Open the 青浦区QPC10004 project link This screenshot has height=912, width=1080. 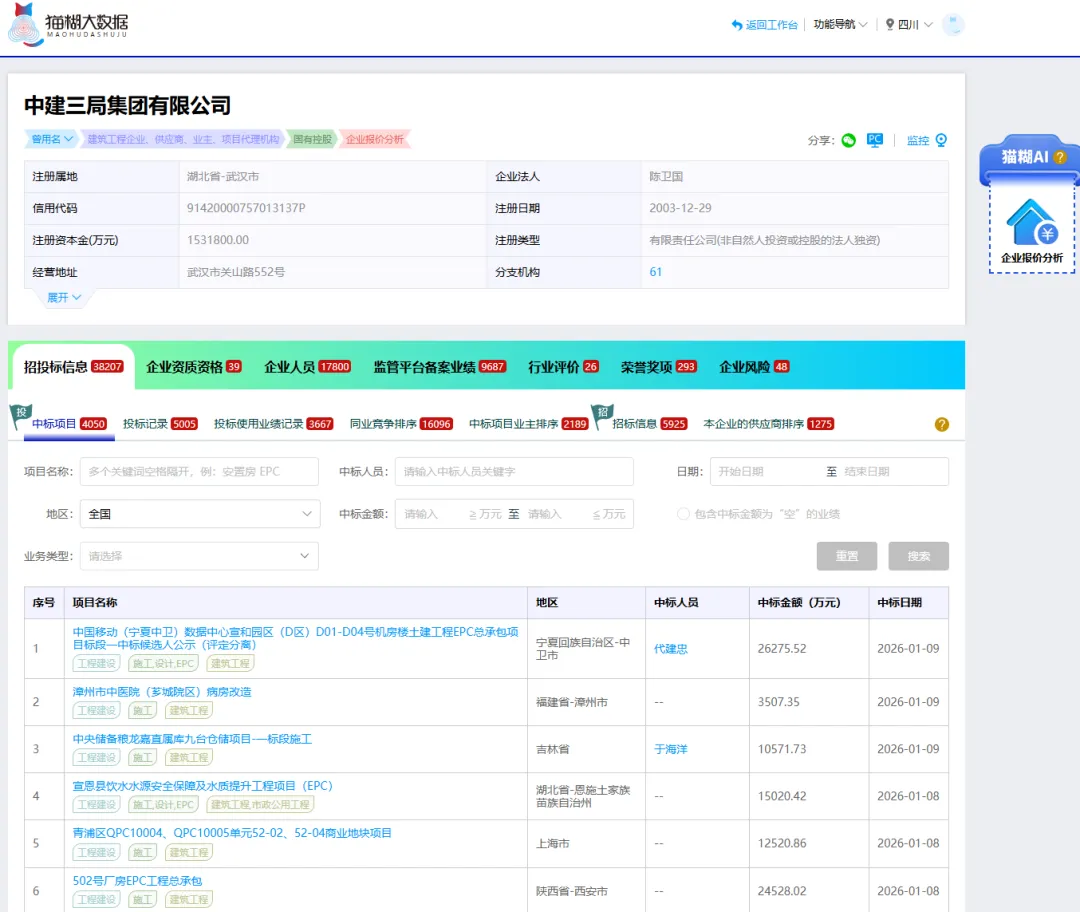[232, 833]
